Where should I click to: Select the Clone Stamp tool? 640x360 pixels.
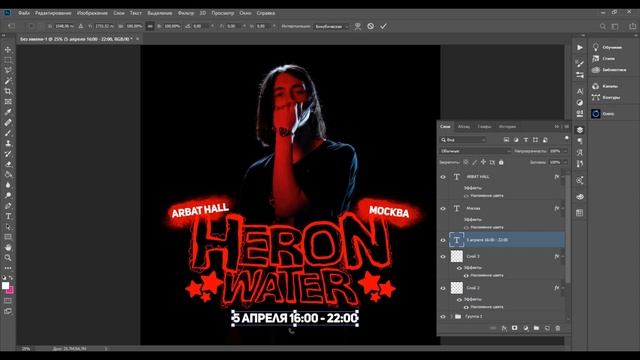[x=8, y=143]
